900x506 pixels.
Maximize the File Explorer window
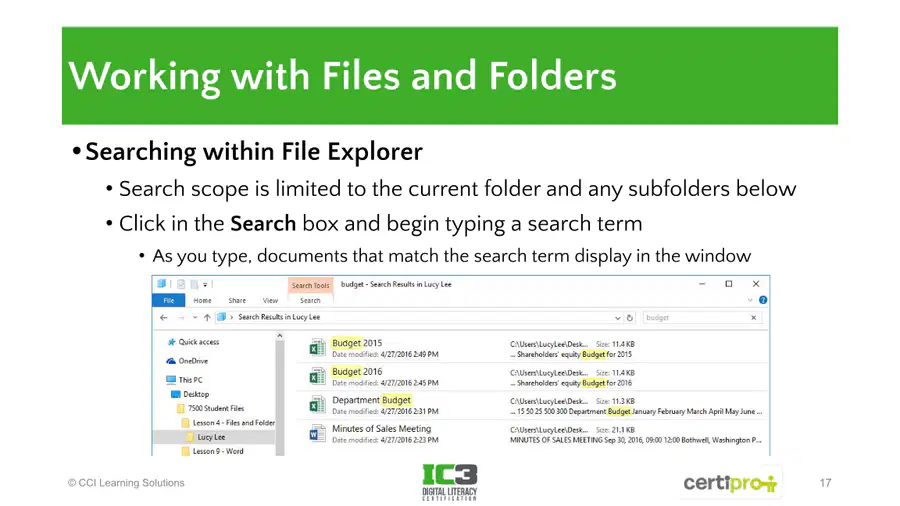[728, 284]
